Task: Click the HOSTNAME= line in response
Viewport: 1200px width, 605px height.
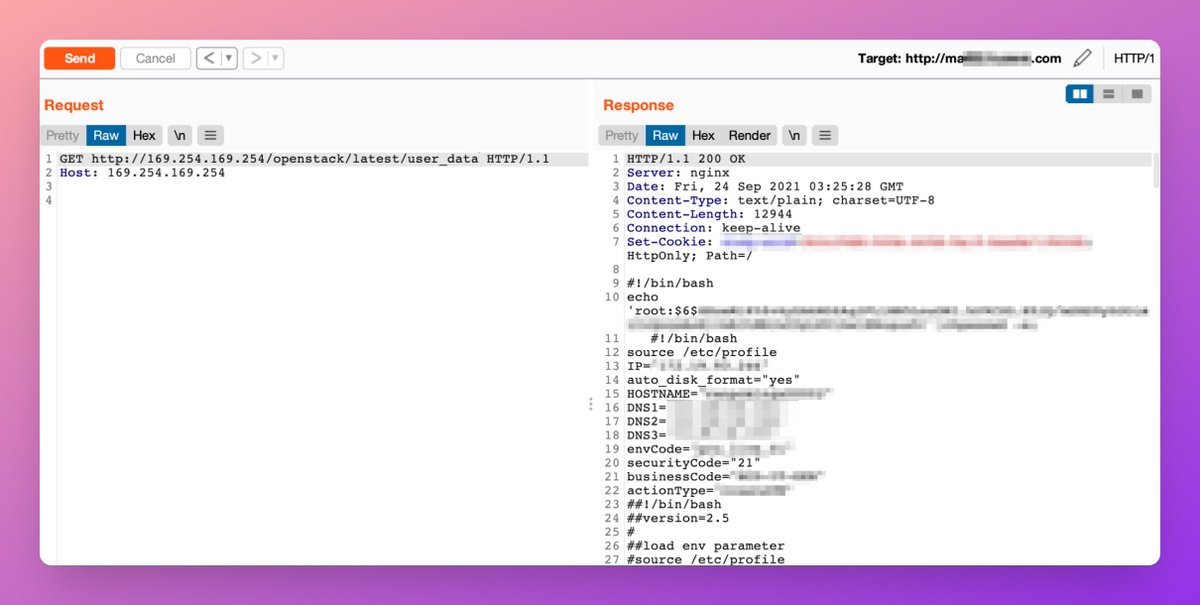Action: [730, 394]
